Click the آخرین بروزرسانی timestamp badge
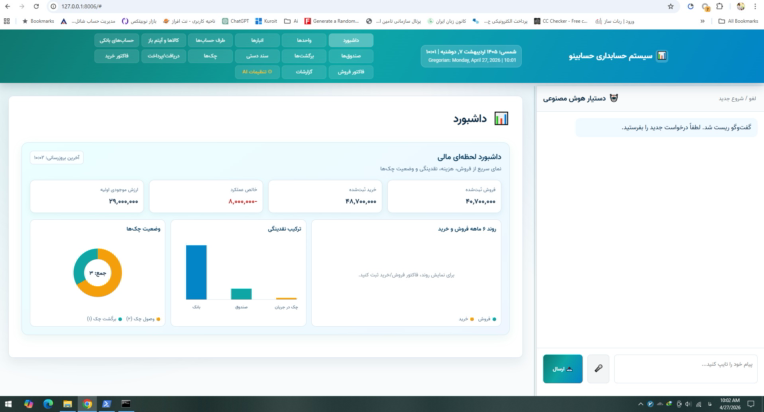Image resolution: width=764 pixels, height=412 pixels. pyautogui.click(x=57, y=157)
